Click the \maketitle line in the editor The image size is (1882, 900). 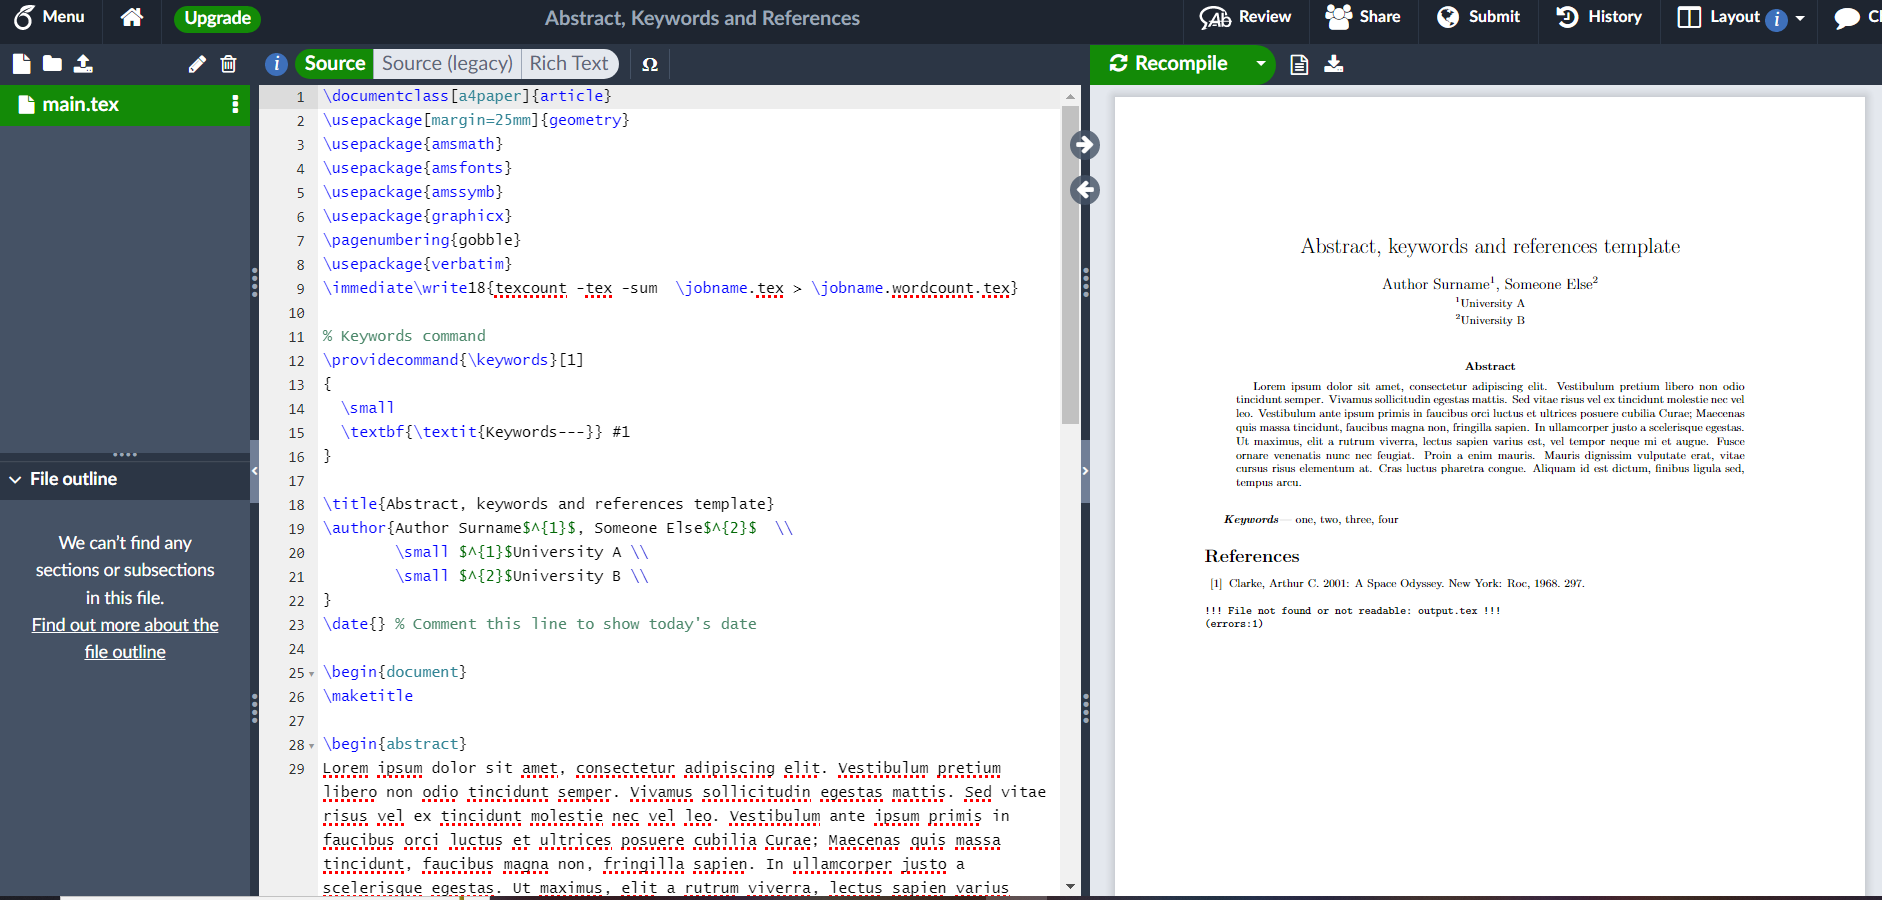[368, 696]
